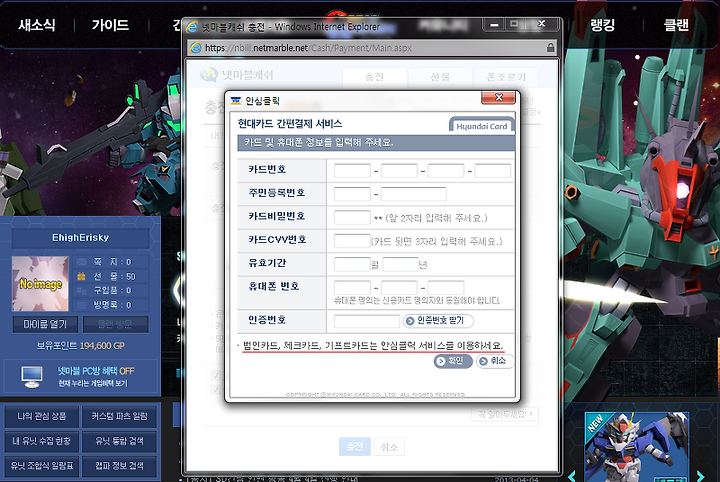Click the IE page icon in address bar
720x482 pixels.
tap(196, 48)
